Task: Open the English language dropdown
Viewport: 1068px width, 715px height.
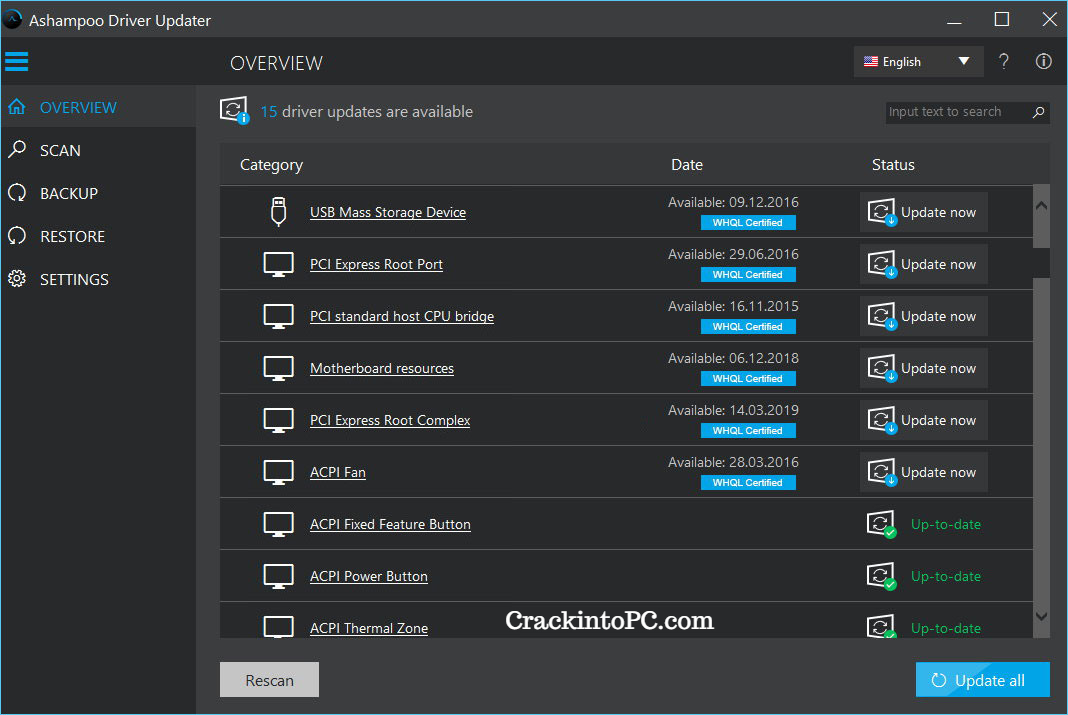Action: pos(918,61)
